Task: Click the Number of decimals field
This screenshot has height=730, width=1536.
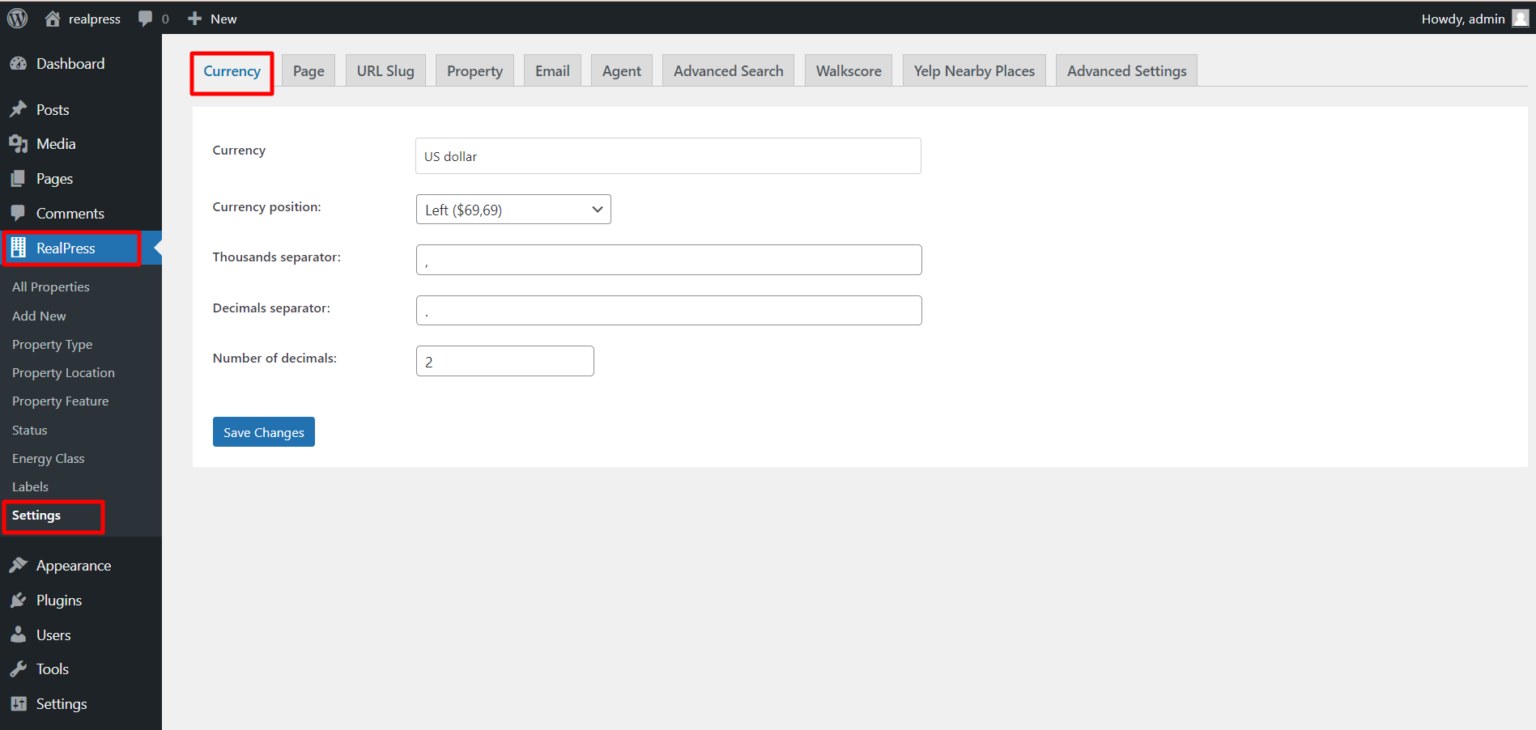Action: pos(505,360)
